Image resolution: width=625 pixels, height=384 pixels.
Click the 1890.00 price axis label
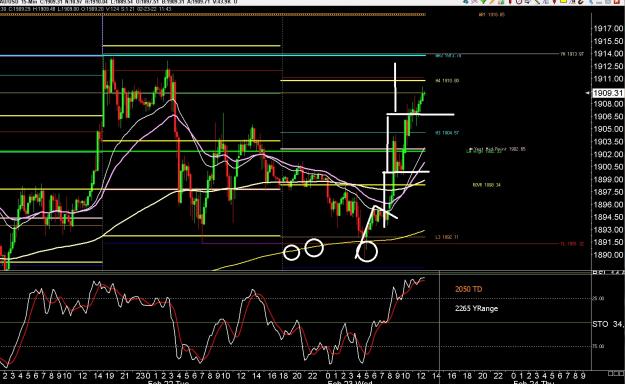coord(608,255)
